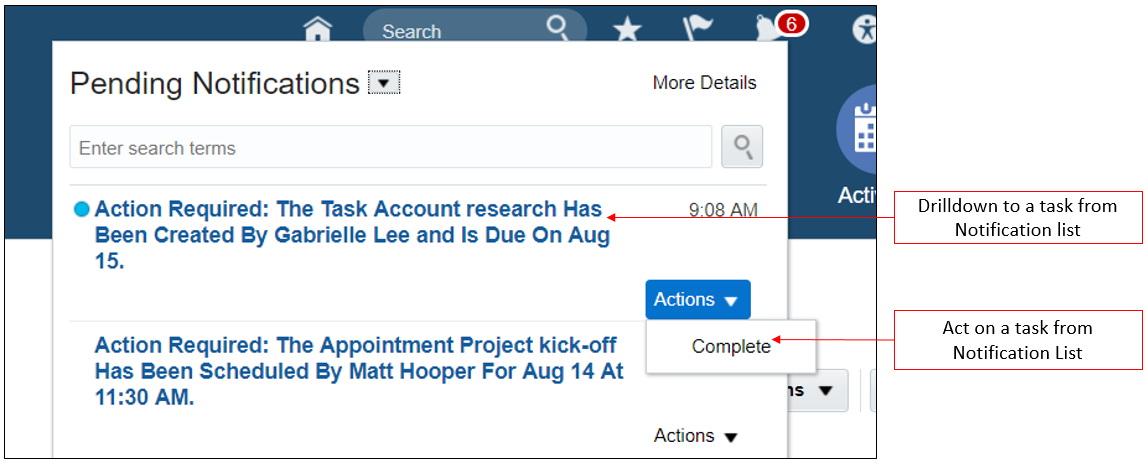Click the Enter search terms field
This screenshot has height=466, width=1148.
click(x=390, y=148)
